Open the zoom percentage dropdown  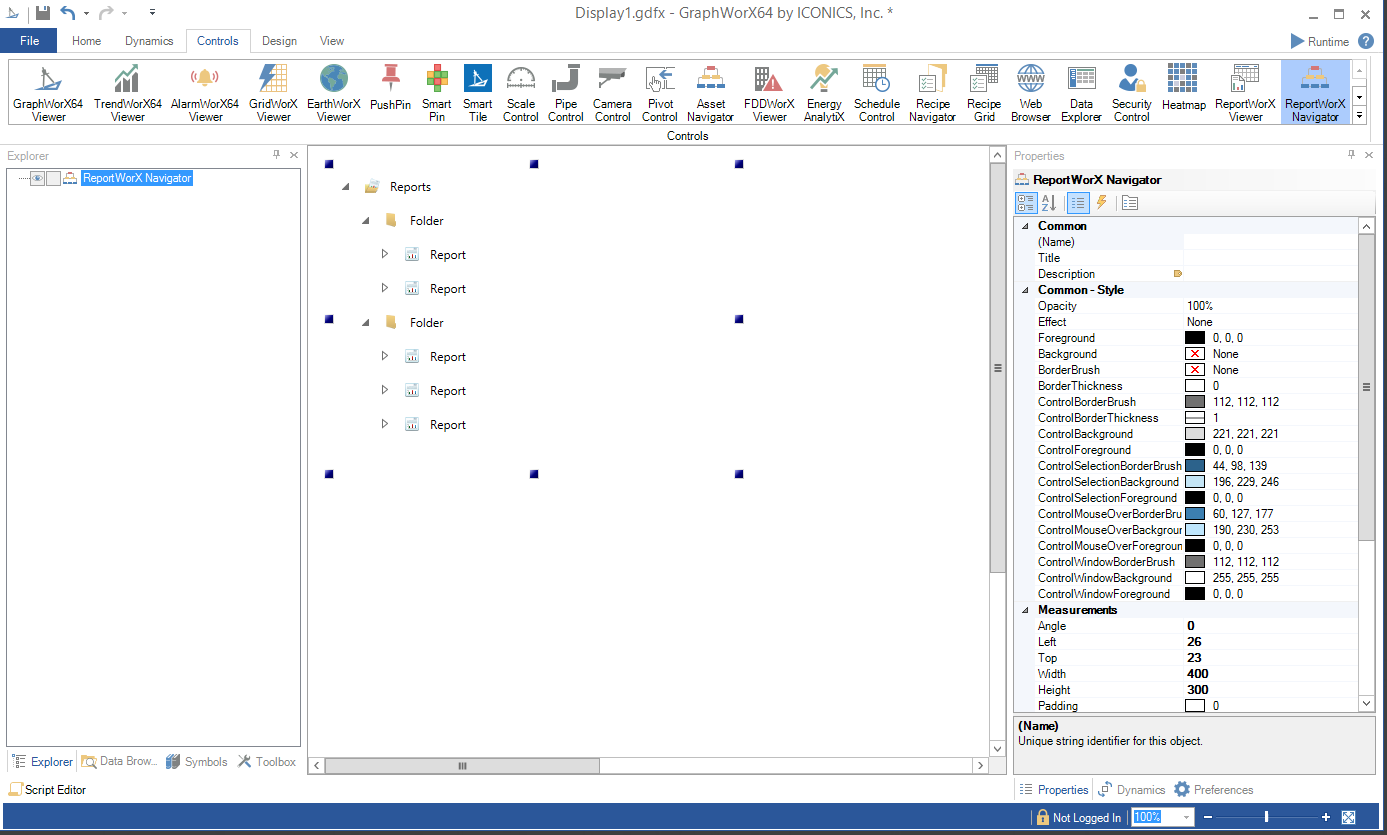pos(1187,817)
